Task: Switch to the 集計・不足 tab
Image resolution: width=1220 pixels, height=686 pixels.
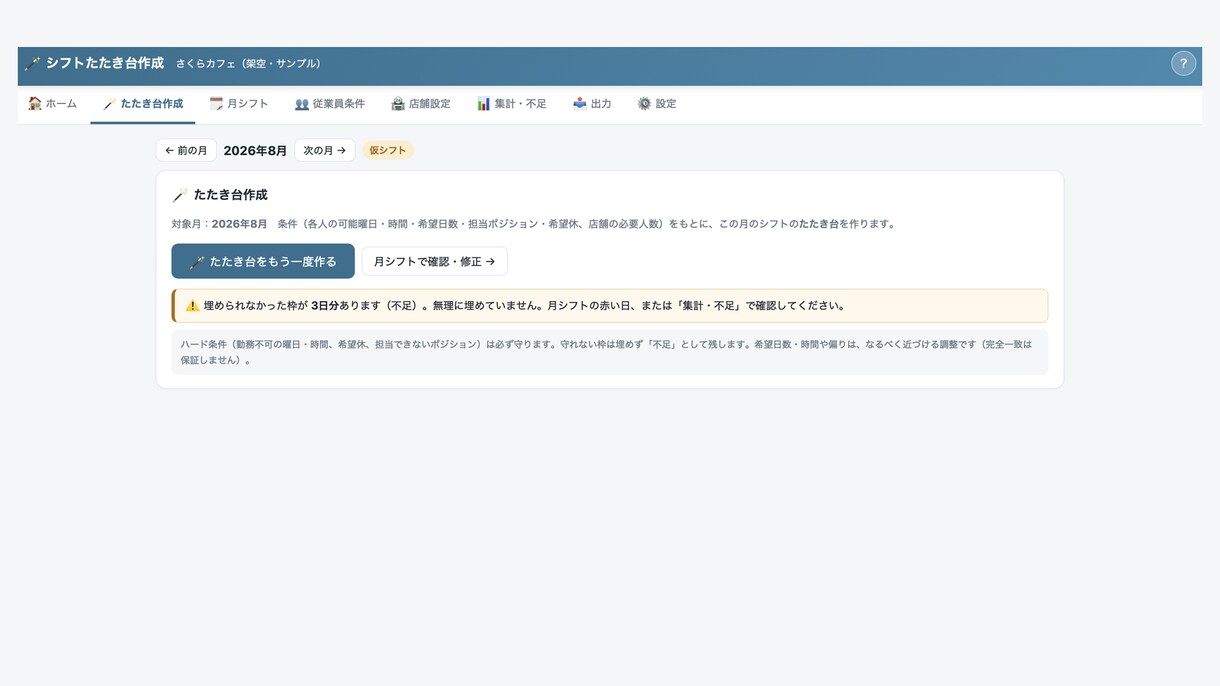Action: tap(512, 104)
